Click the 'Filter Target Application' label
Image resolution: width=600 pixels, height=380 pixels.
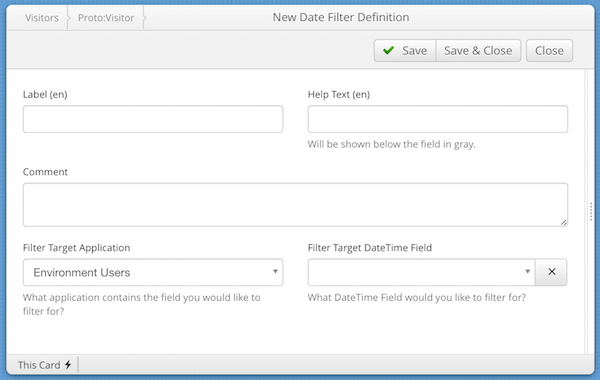click(x=77, y=248)
